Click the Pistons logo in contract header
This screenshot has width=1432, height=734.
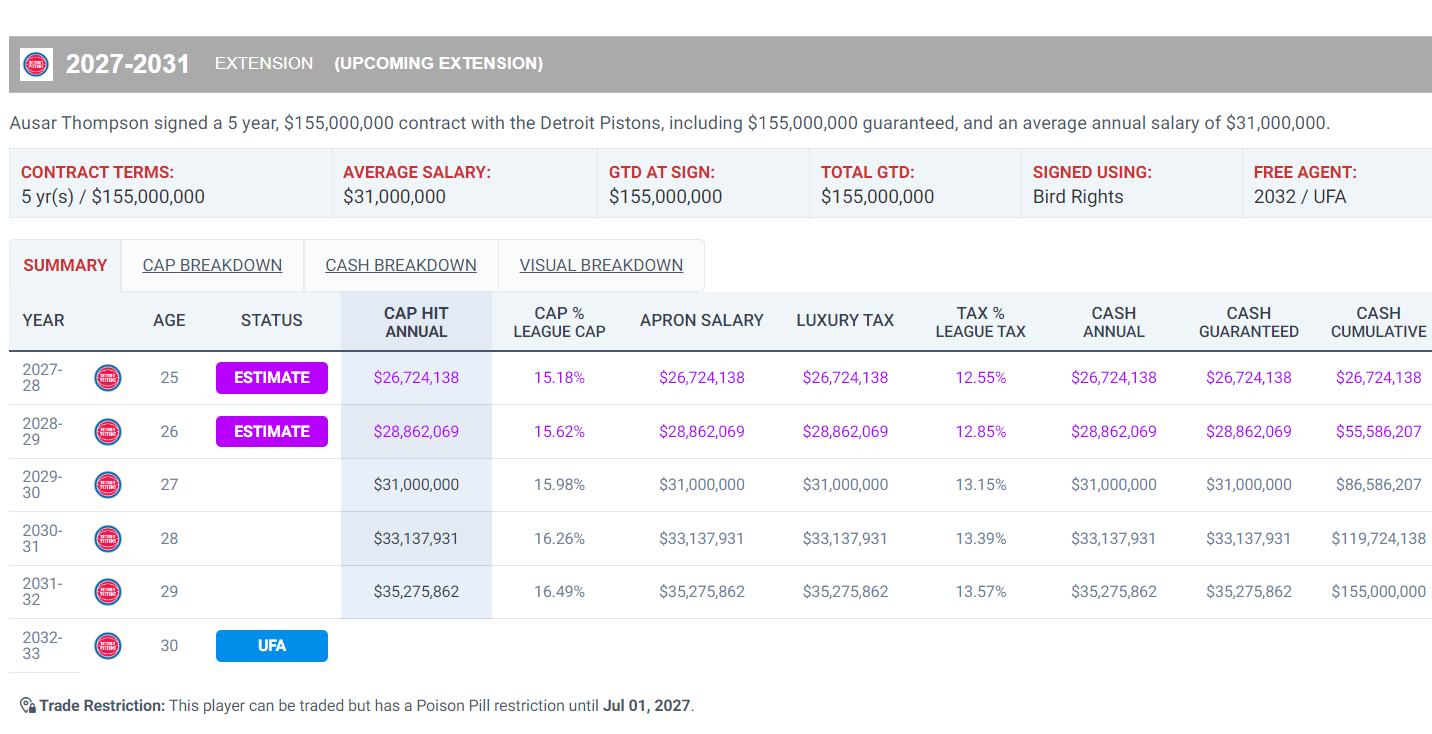(37, 64)
